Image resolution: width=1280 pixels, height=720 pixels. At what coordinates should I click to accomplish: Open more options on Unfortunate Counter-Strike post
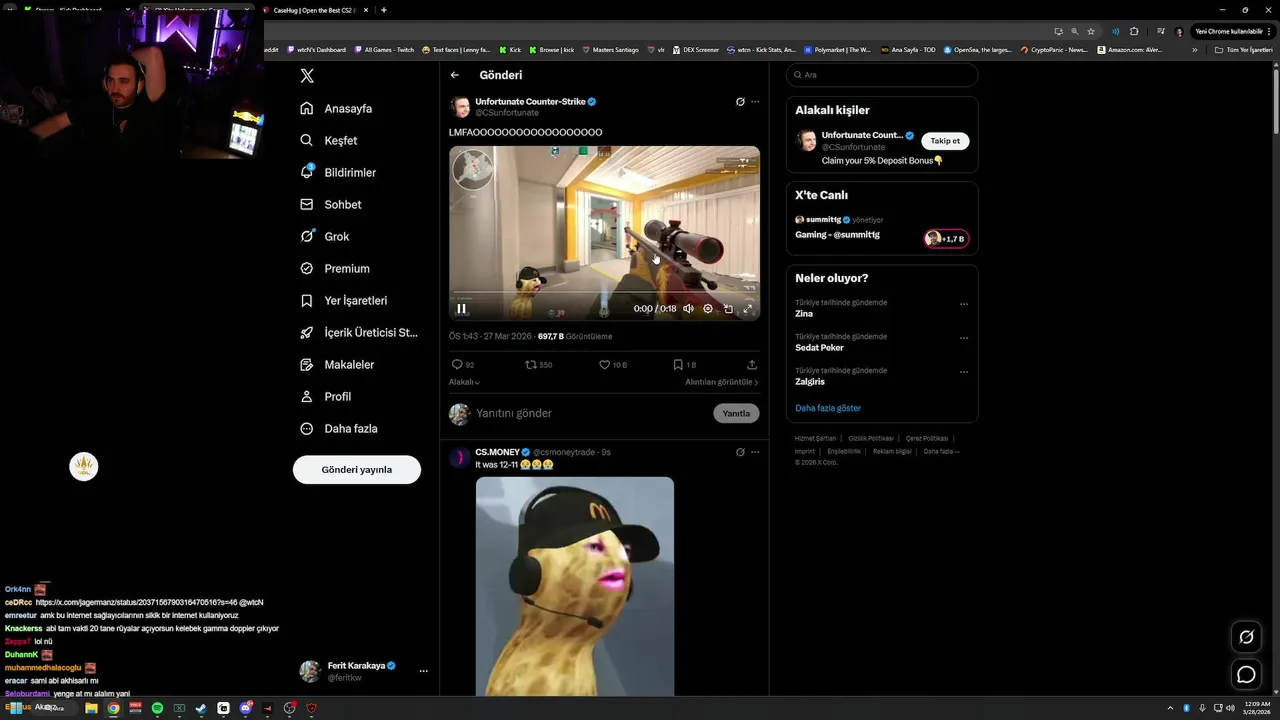755,102
